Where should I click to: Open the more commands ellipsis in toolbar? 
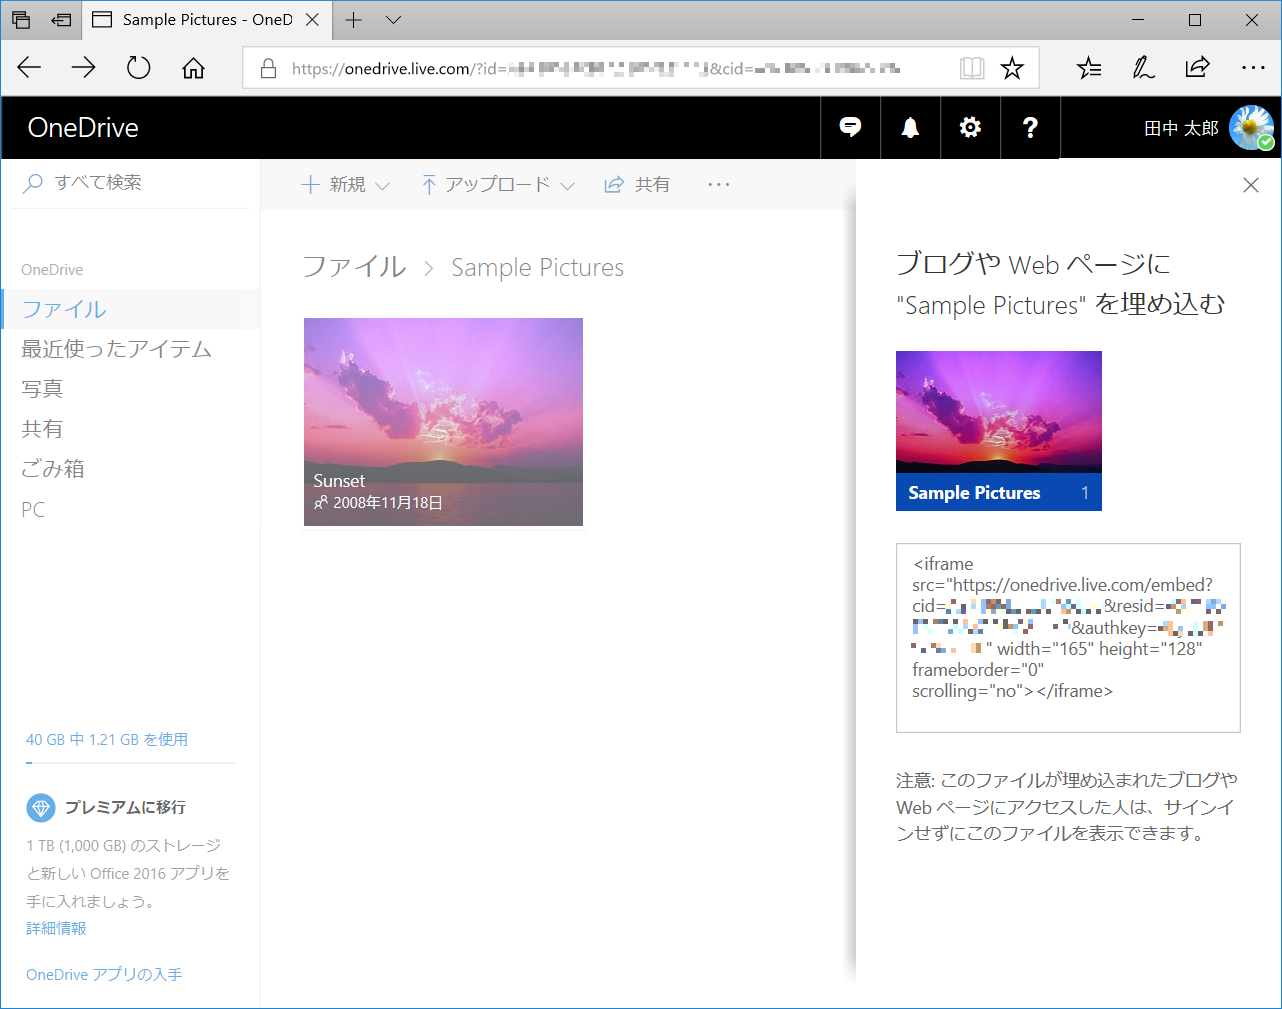(718, 184)
